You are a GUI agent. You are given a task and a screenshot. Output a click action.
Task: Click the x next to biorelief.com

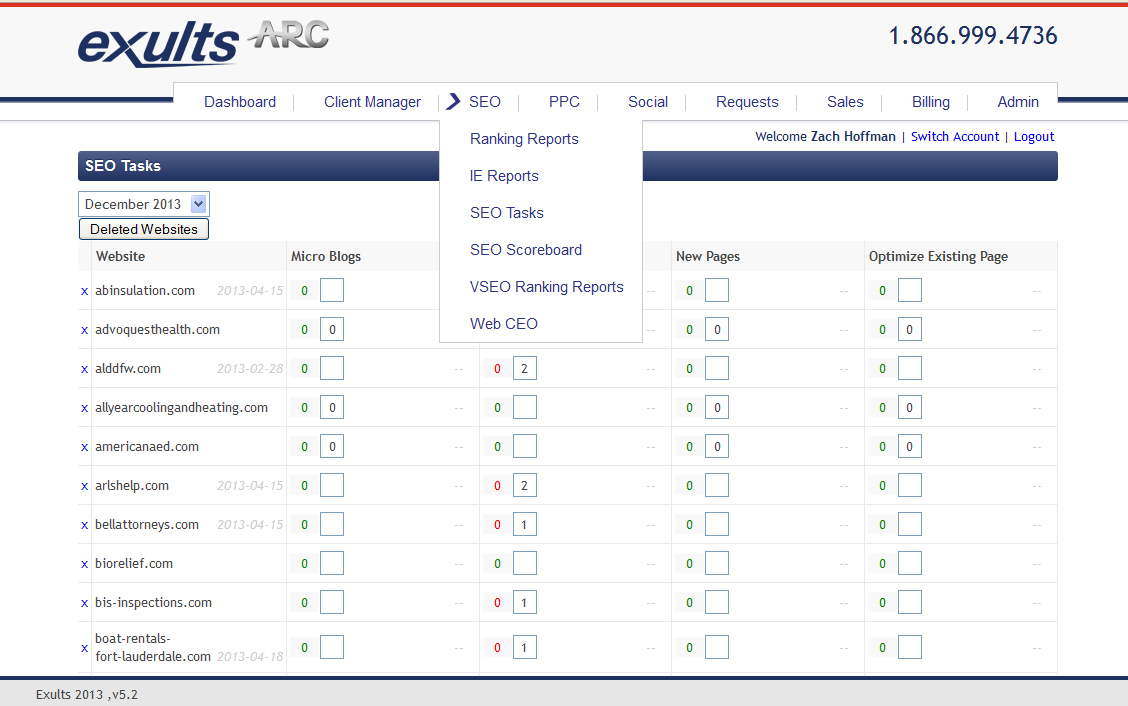point(84,564)
